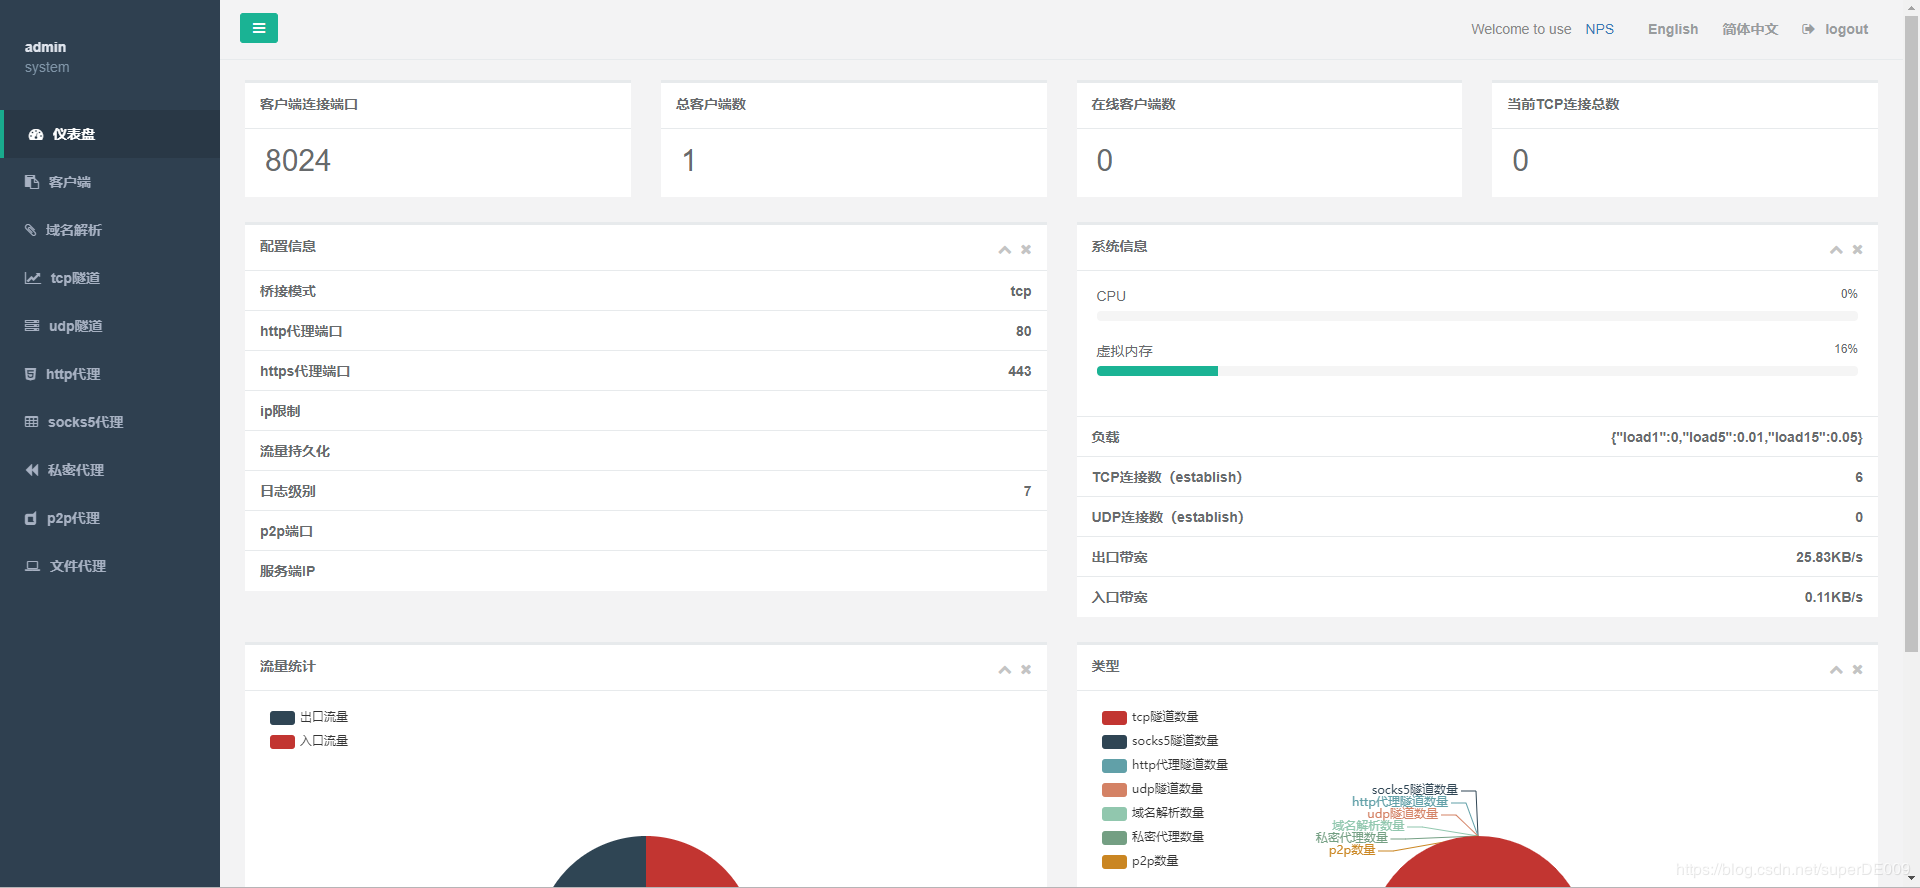Click the socks5代理 table icon

32,422
